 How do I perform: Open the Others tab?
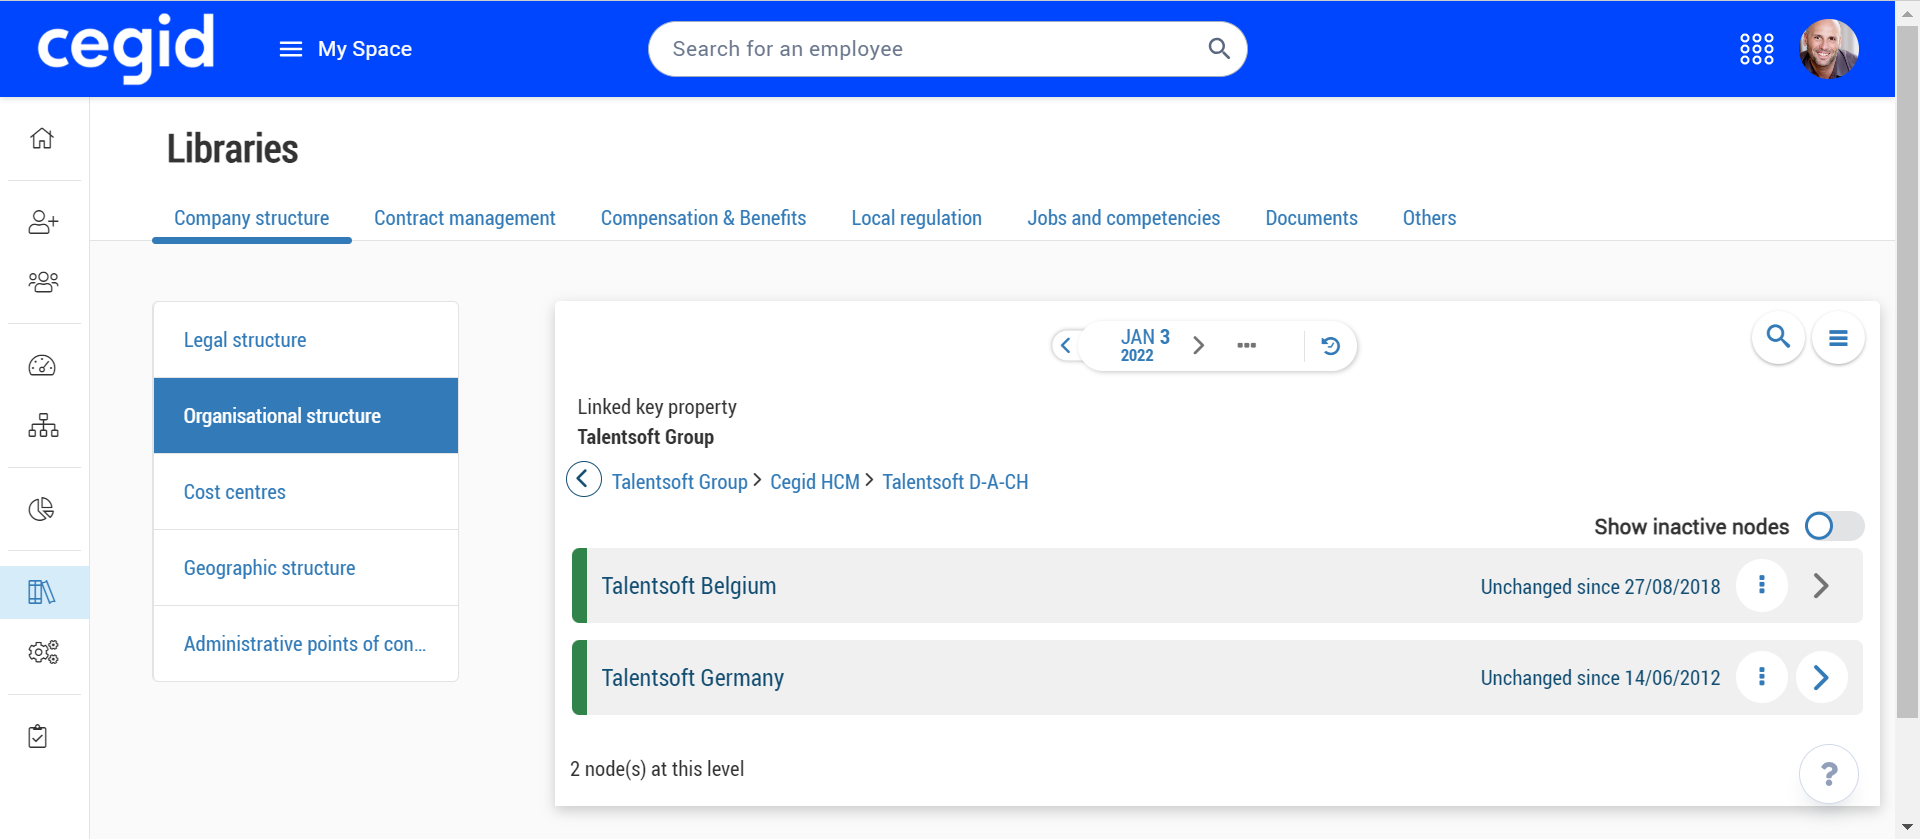coord(1429,218)
